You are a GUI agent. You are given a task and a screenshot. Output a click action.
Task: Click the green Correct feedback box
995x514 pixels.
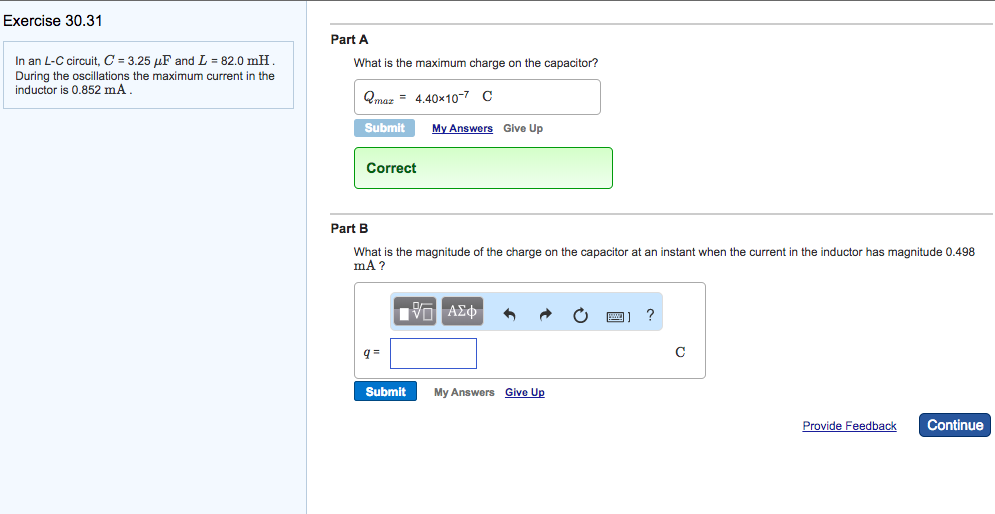tap(483, 168)
